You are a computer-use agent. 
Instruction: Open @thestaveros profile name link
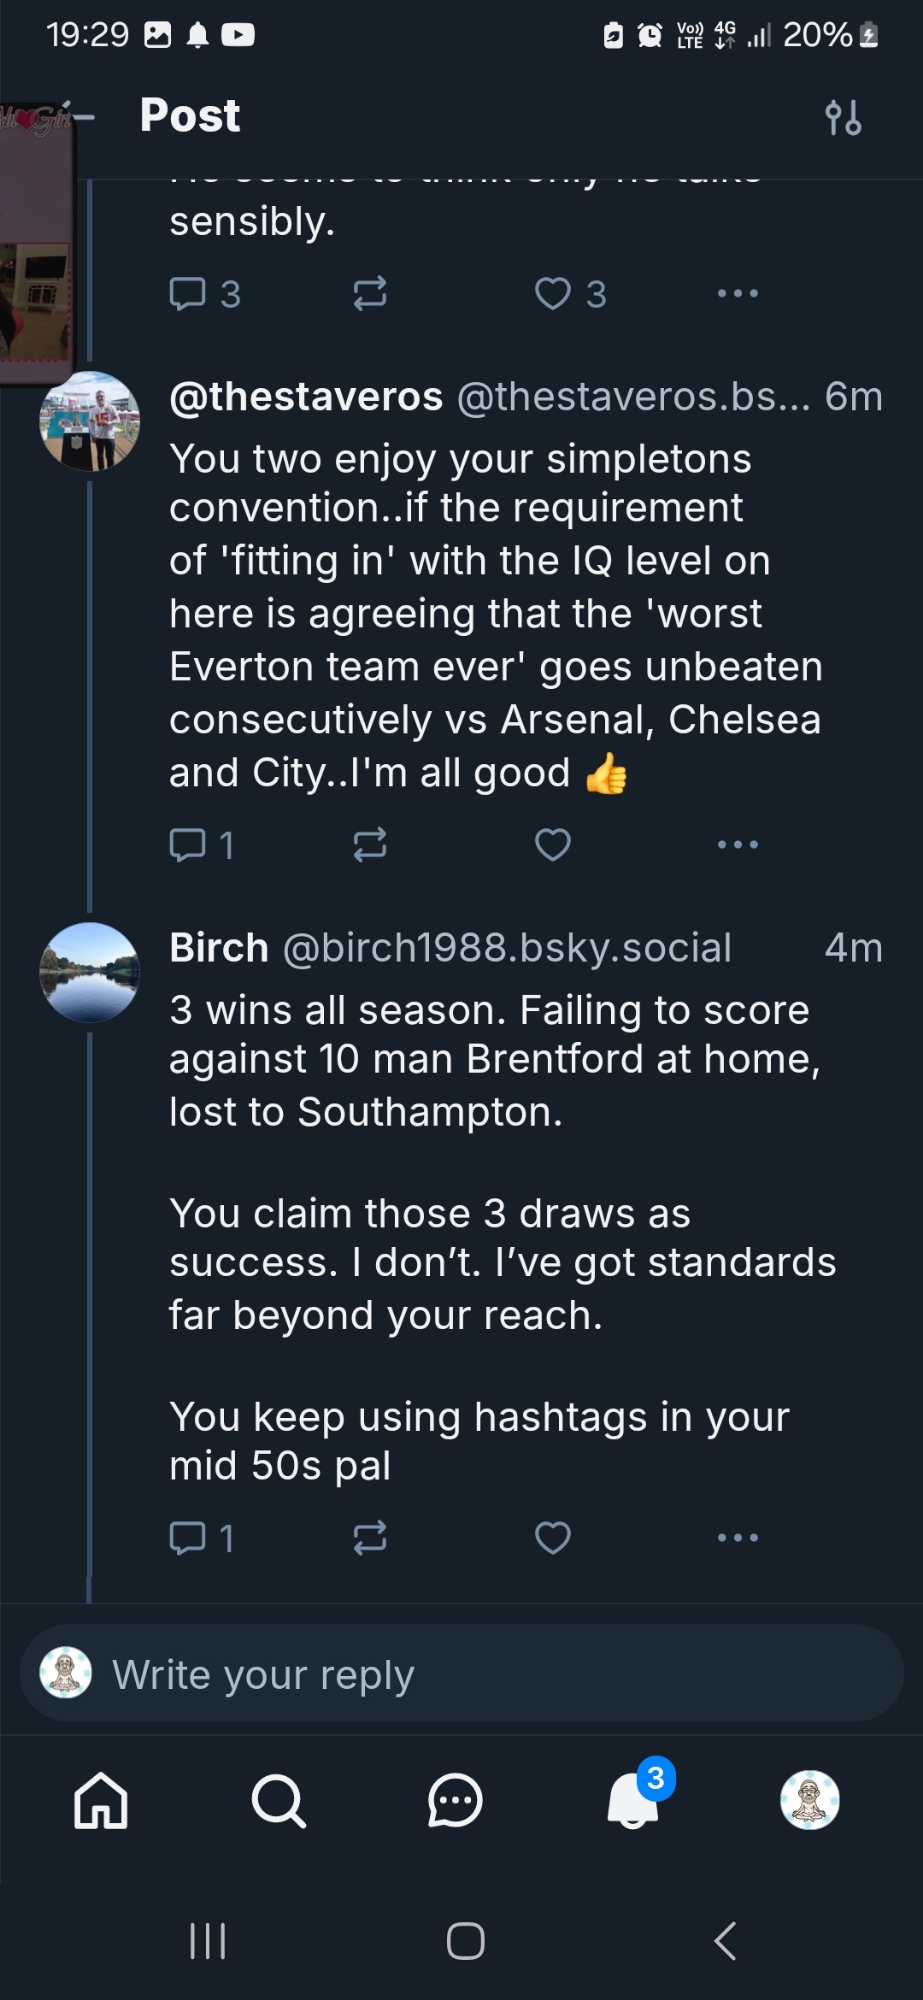(306, 397)
